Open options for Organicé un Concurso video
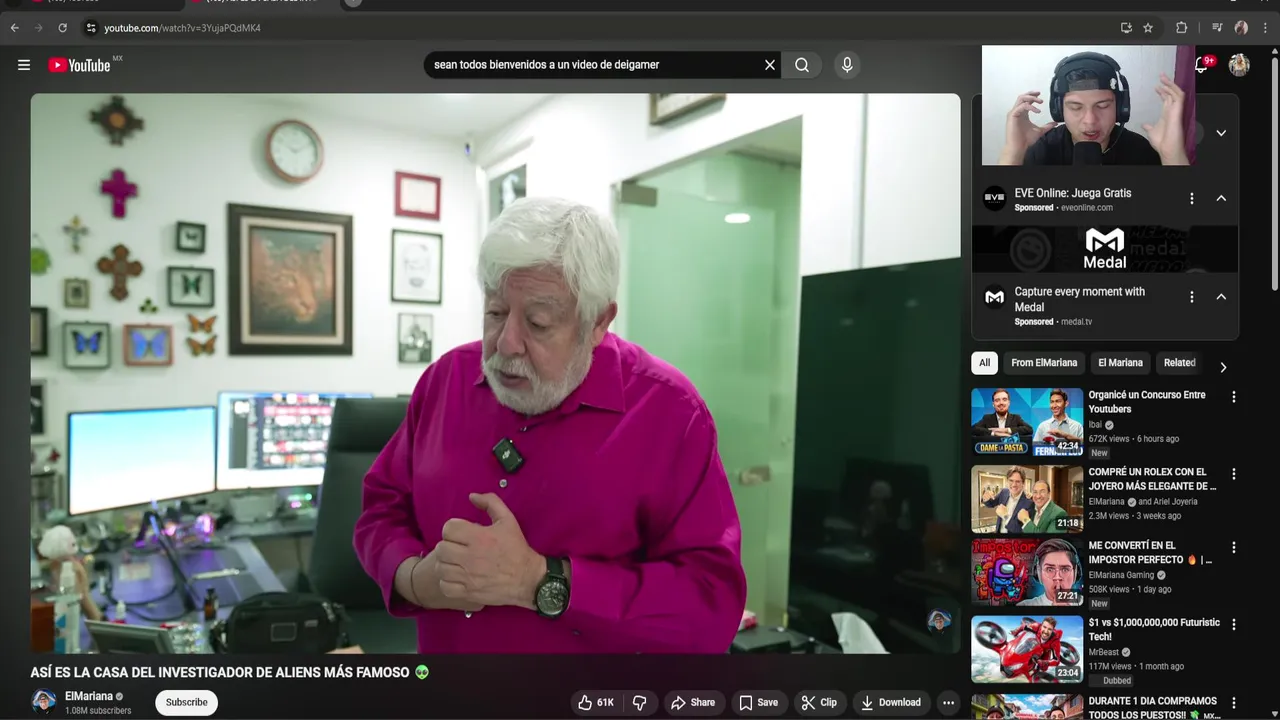1280x720 pixels. coord(1233,397)
